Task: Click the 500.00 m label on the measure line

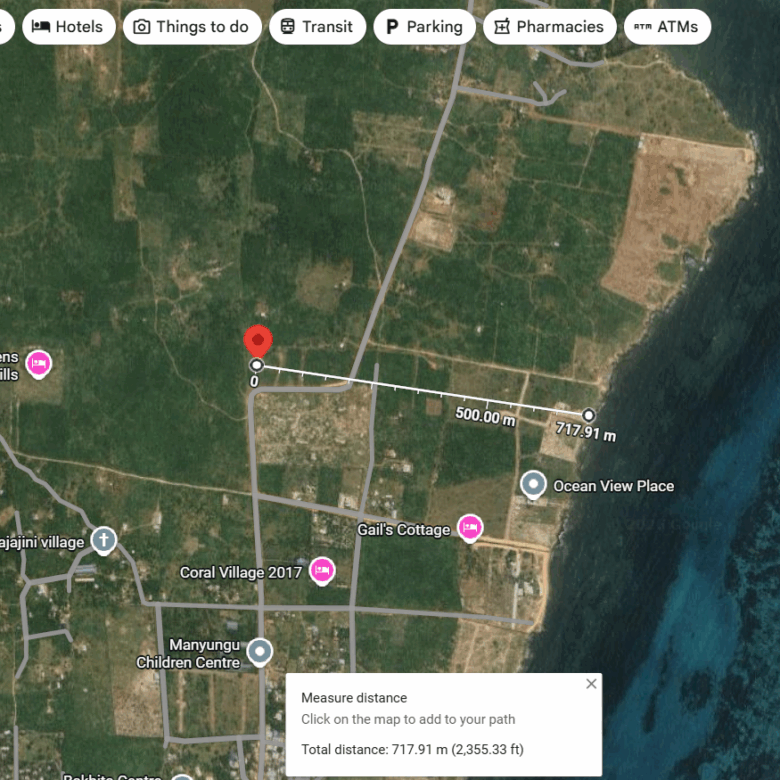Action: pyautogui.click(x=485, y=417)
